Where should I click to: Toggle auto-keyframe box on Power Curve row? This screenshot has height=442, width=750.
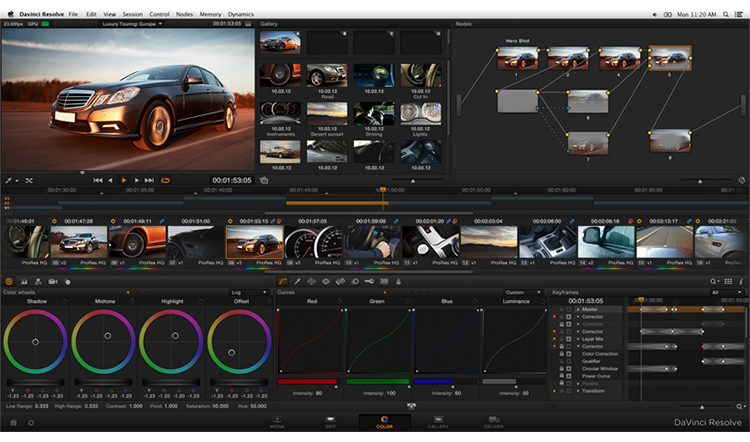tap(568, 376)
